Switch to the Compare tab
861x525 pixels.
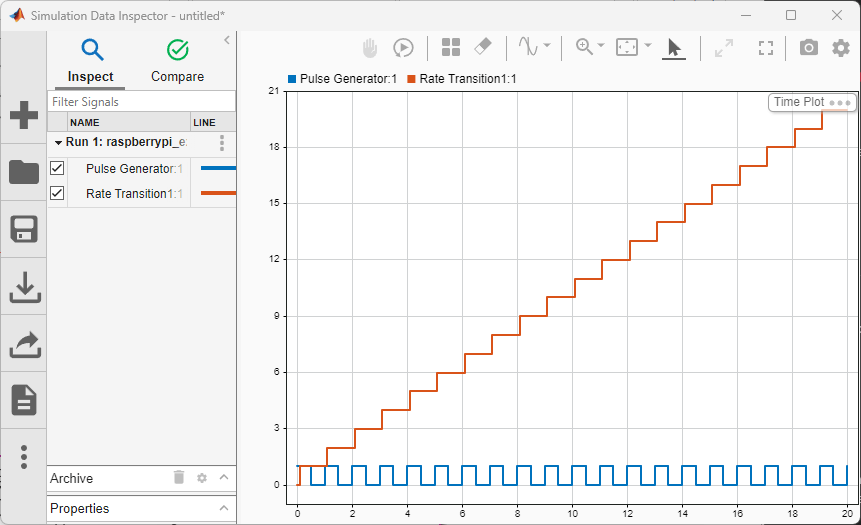coord(177,60)
